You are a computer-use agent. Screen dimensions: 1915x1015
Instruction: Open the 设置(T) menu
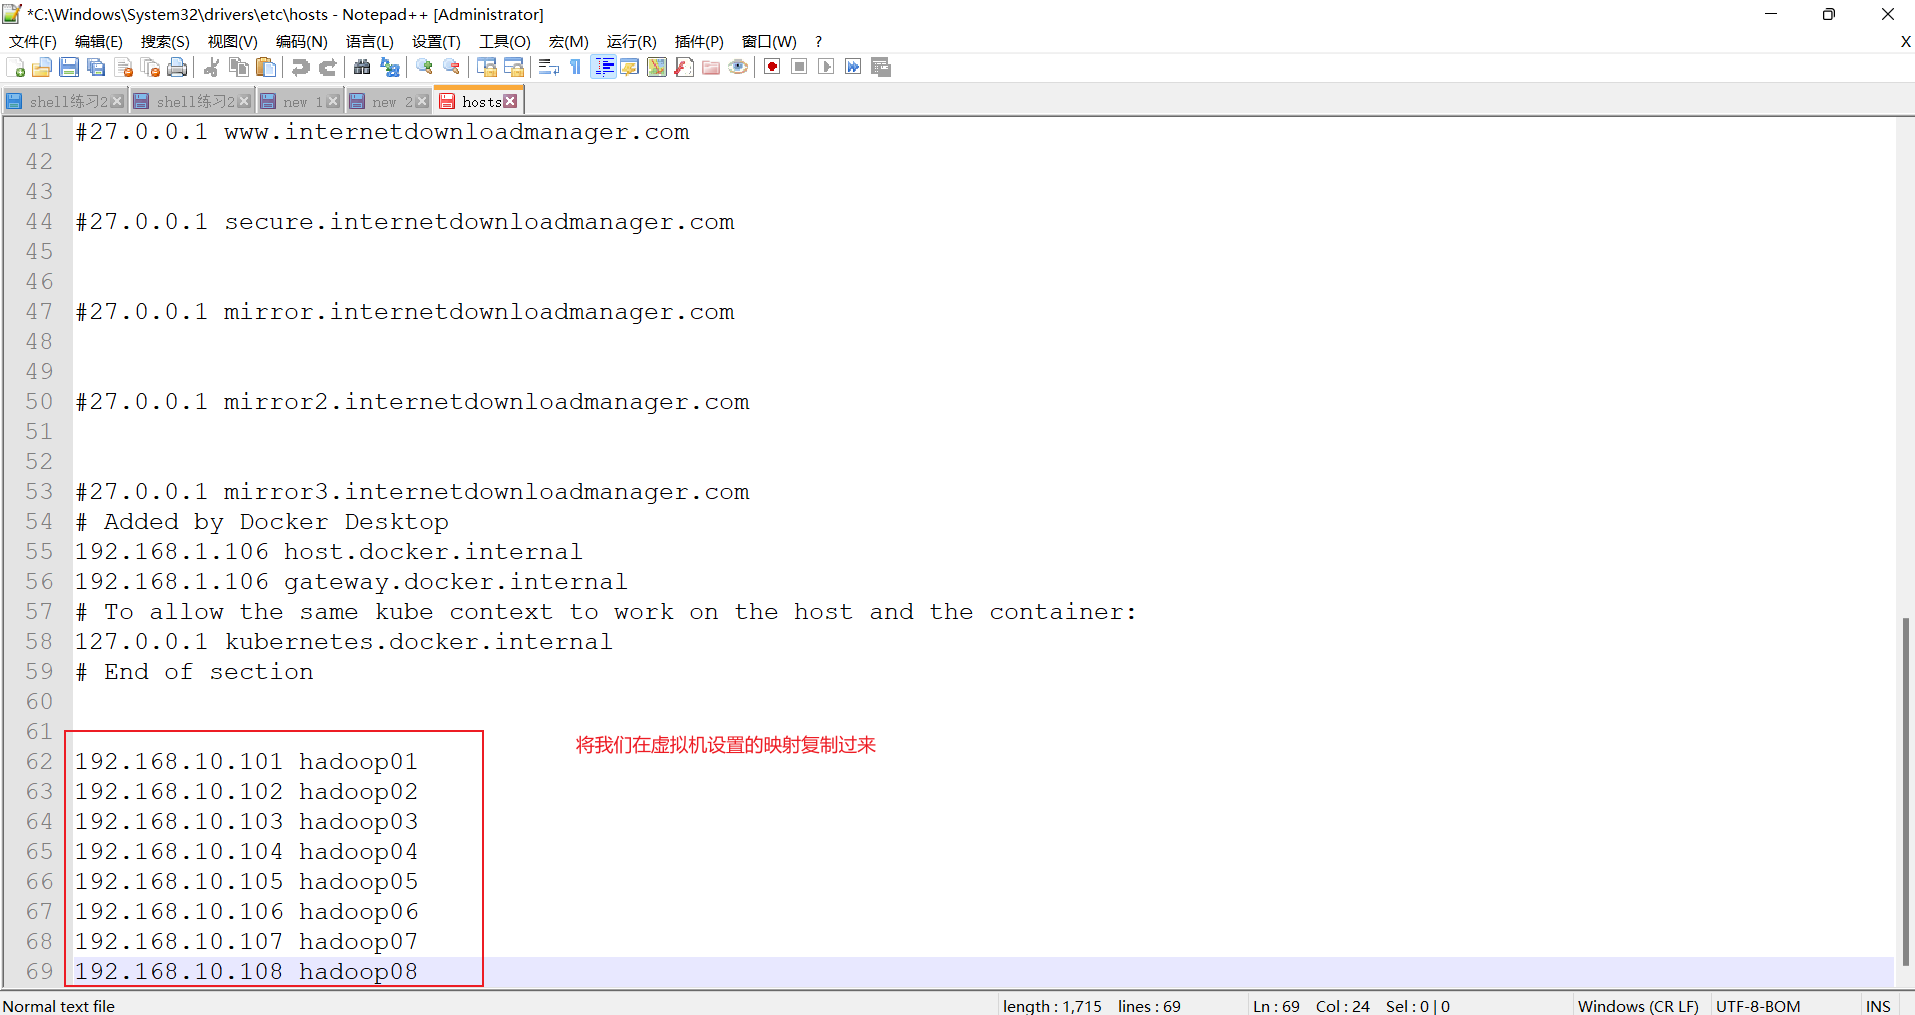436,41
